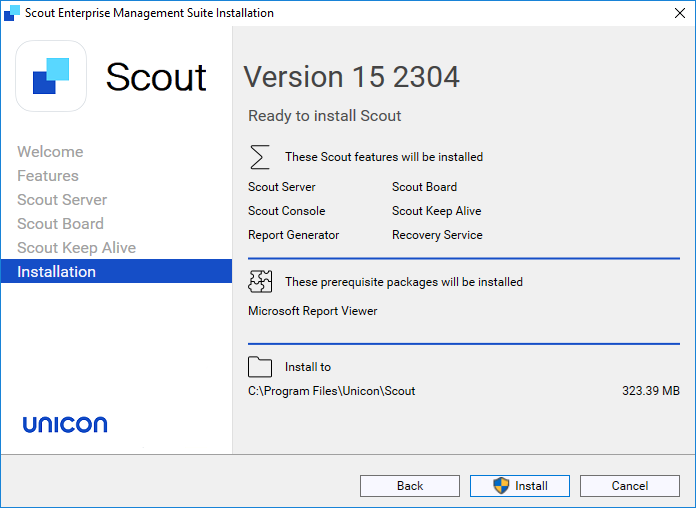Click the title bar Scout application icon
Viewport: 696px width, 508px height.
[12, 13]
